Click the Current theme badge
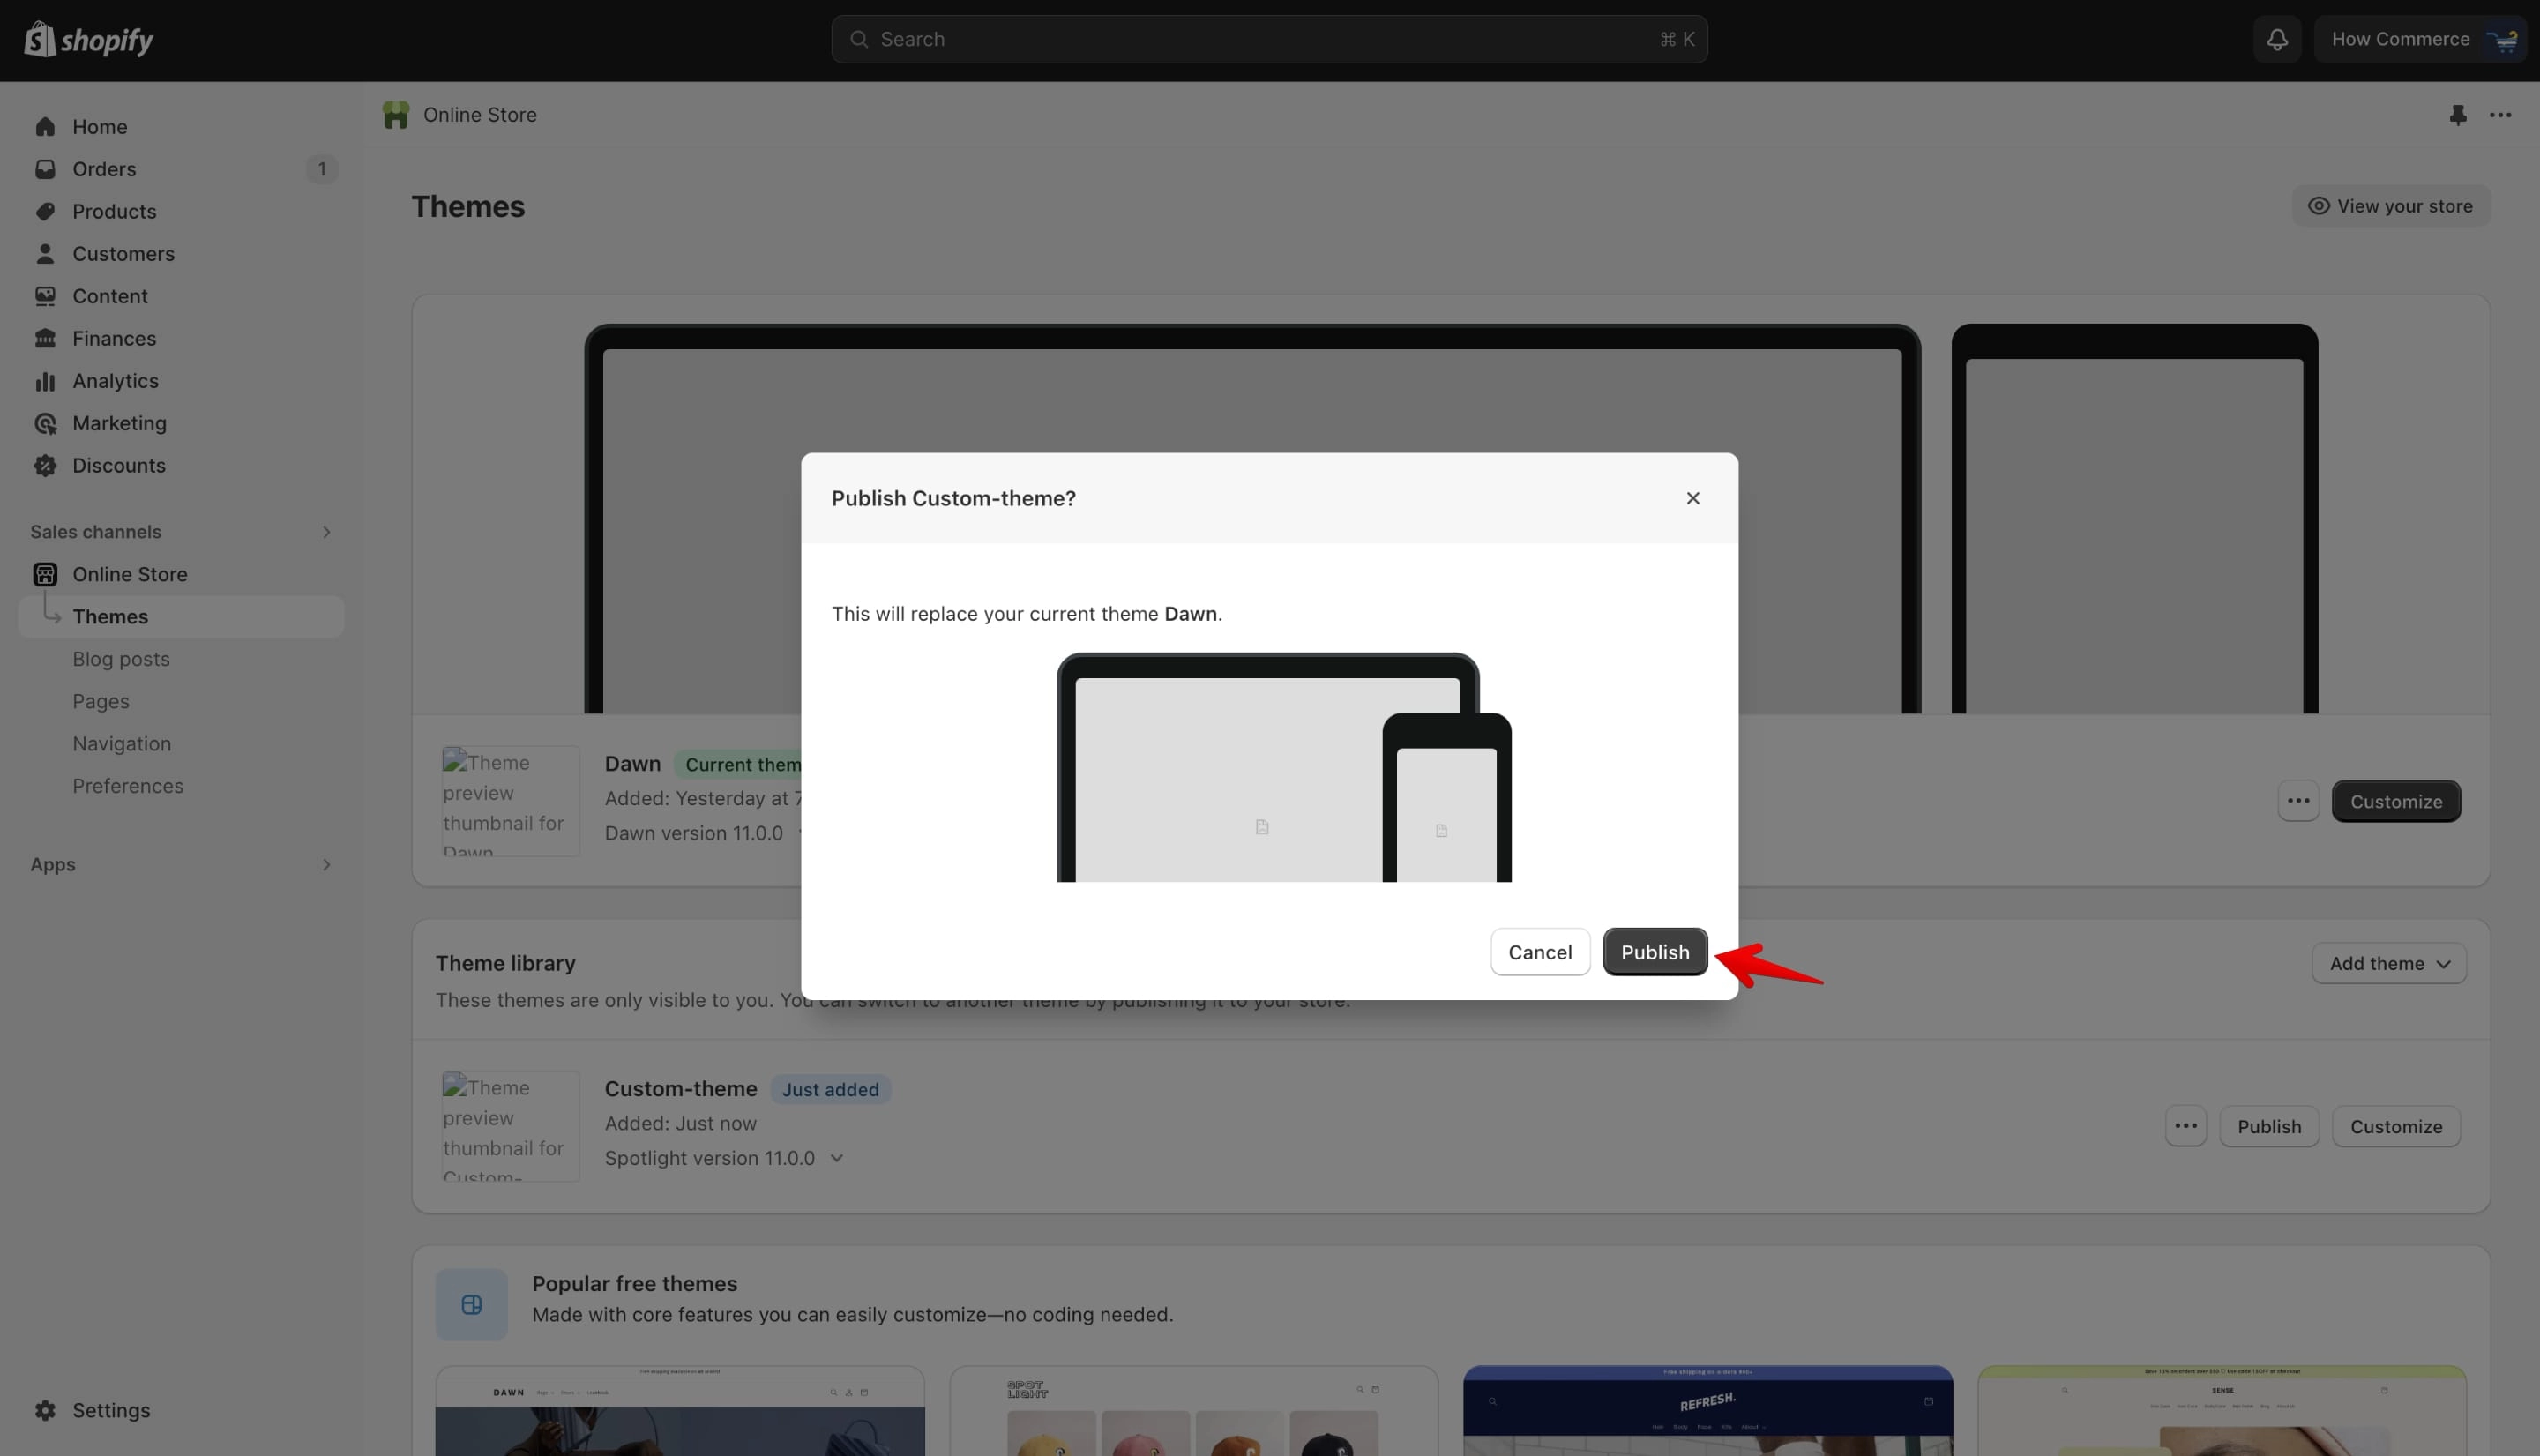This screenshot has width=2540, height=1456. tap(738, 764)
